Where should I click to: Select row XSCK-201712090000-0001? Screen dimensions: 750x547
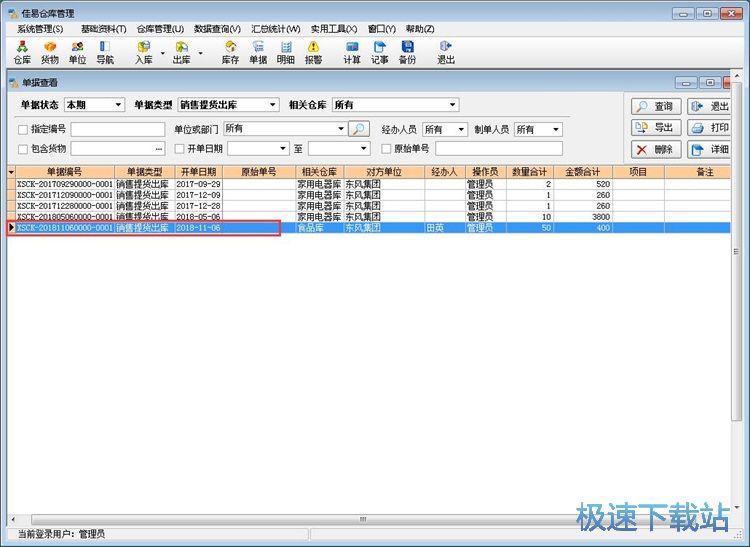coord(369,195)
